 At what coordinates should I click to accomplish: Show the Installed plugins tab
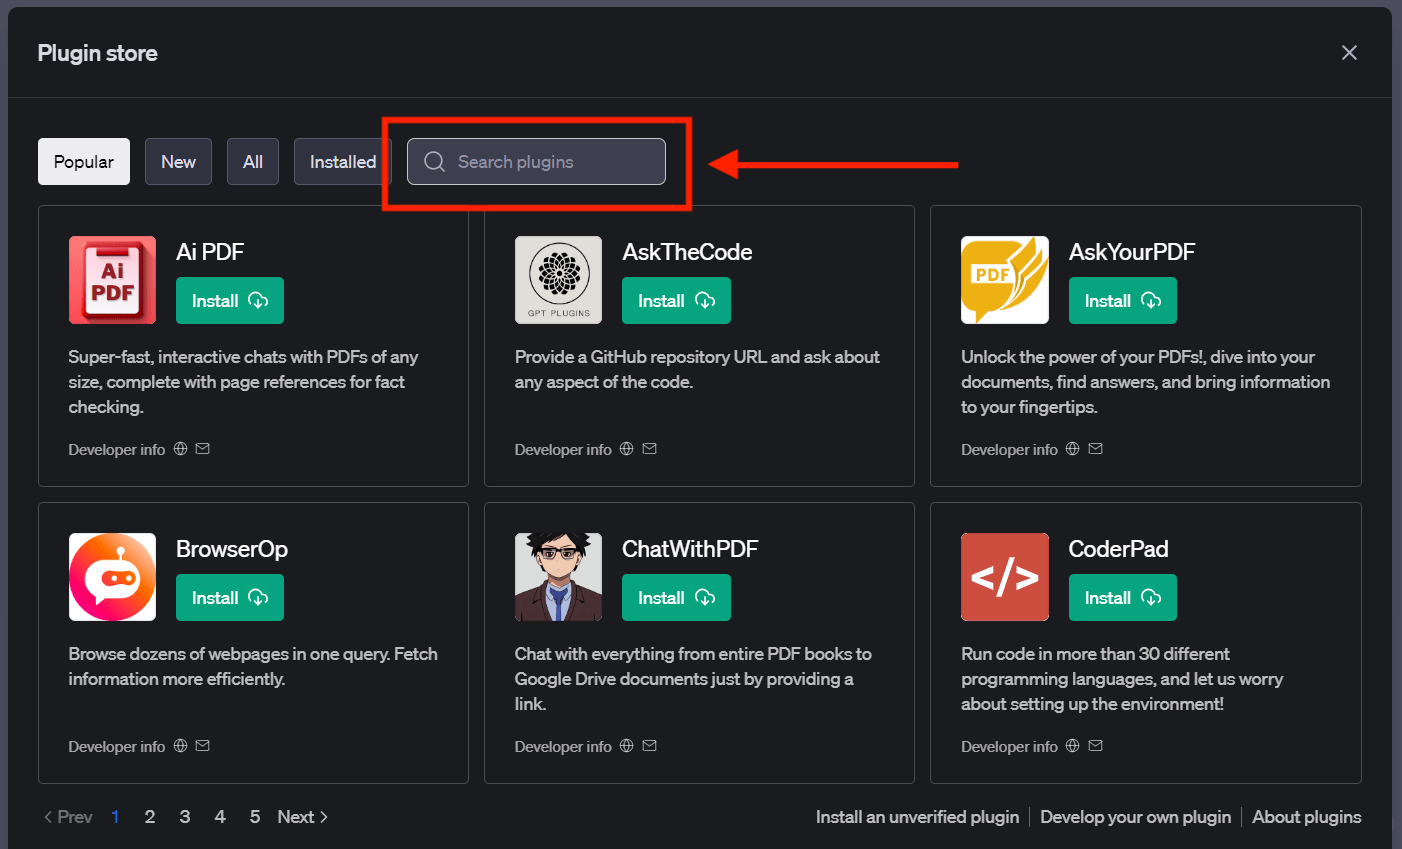coord(343,162)
